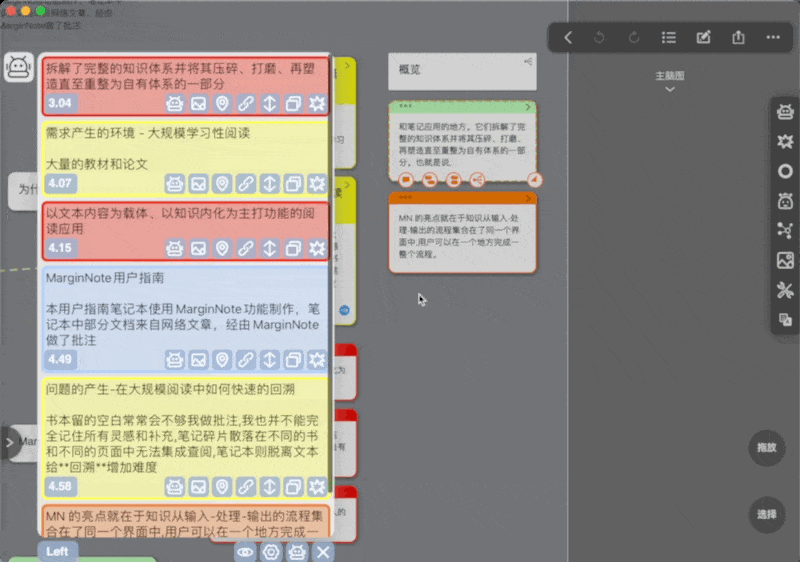Click the robot icon on the 4.15 card
The width and height of the screenshot is (800, 562).
174,248
